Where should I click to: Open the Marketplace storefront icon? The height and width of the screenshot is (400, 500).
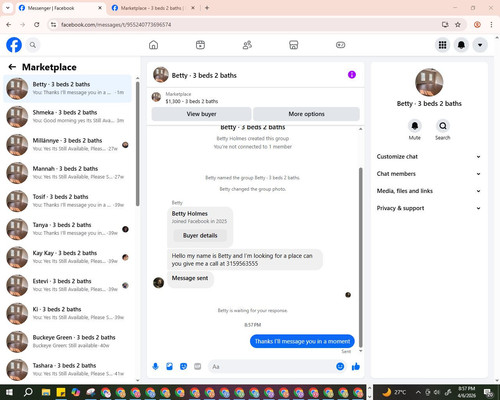(x=294, y=45)
